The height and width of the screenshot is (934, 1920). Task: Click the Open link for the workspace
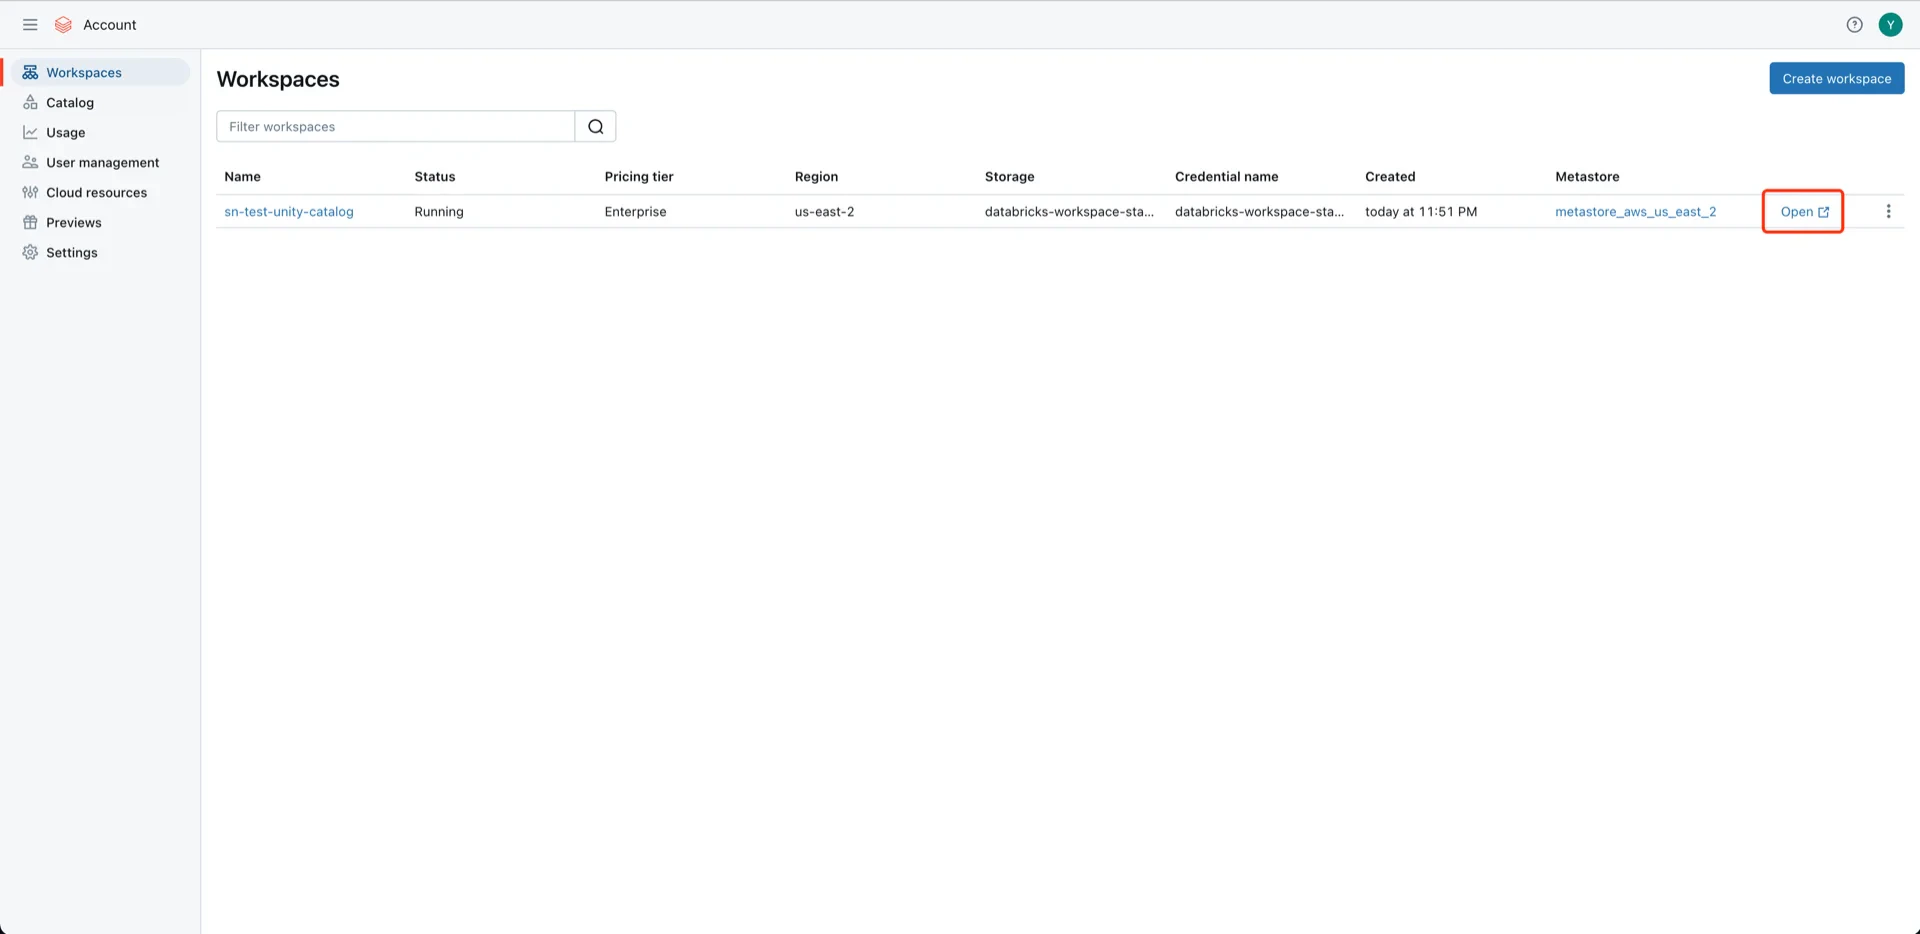1804,211
